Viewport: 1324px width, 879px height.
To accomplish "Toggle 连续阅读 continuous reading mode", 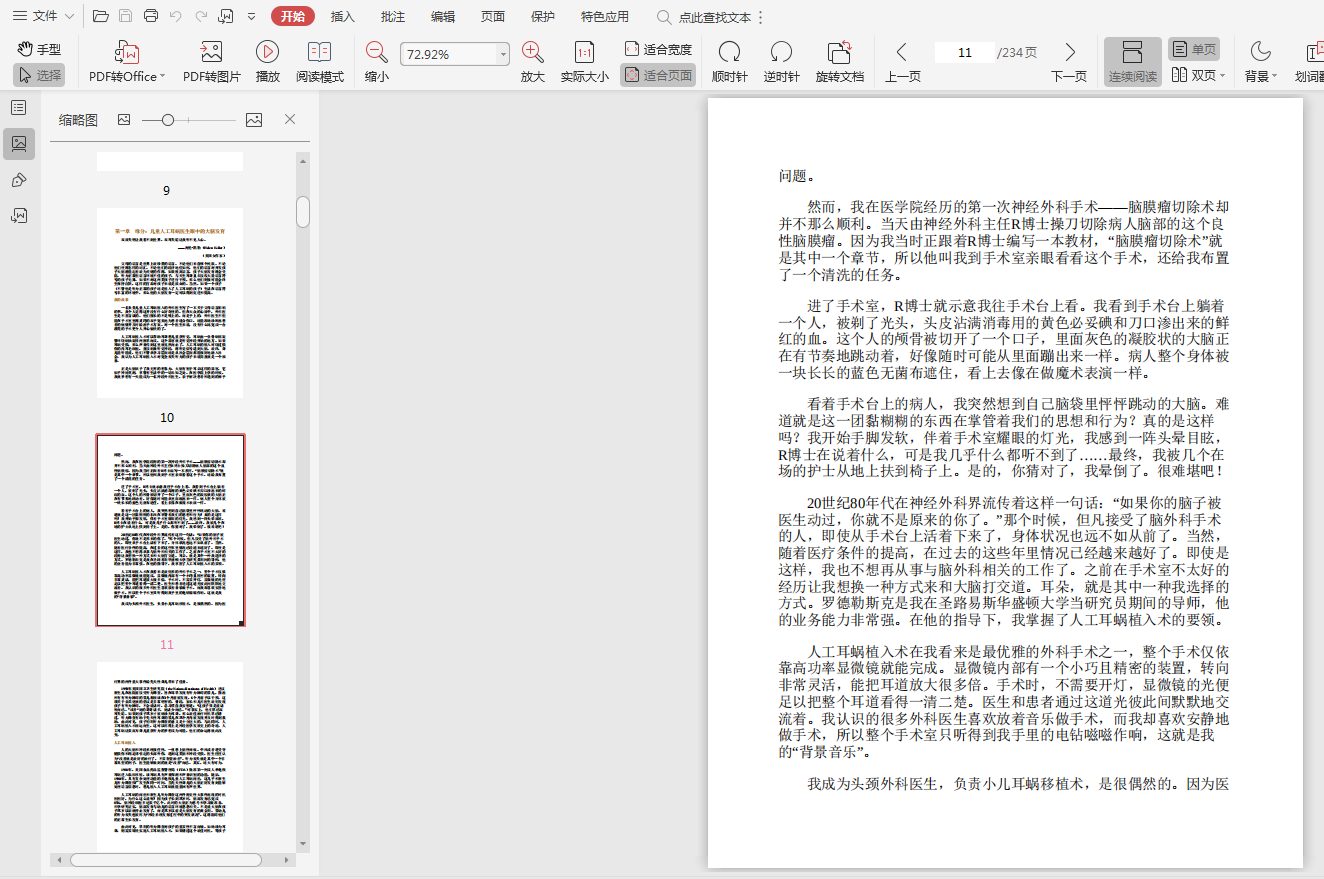I will [1132, 61].
